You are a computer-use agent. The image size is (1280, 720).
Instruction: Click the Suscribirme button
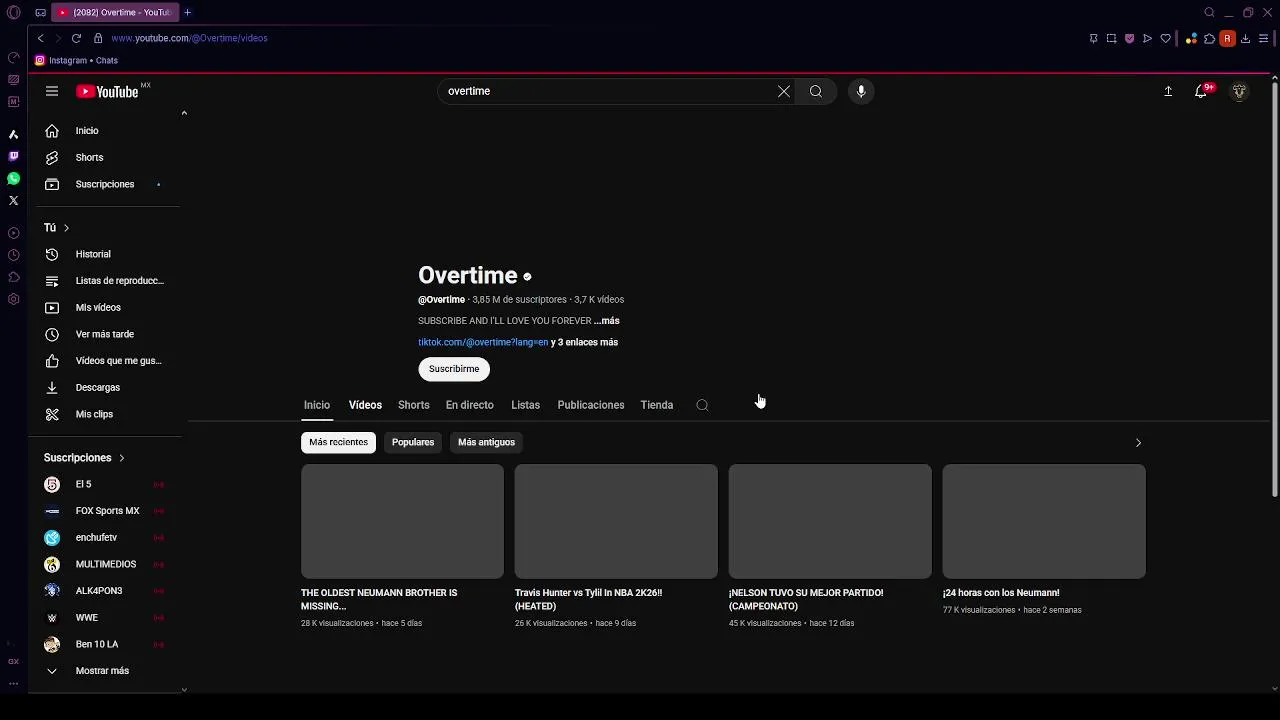[454, 369]
